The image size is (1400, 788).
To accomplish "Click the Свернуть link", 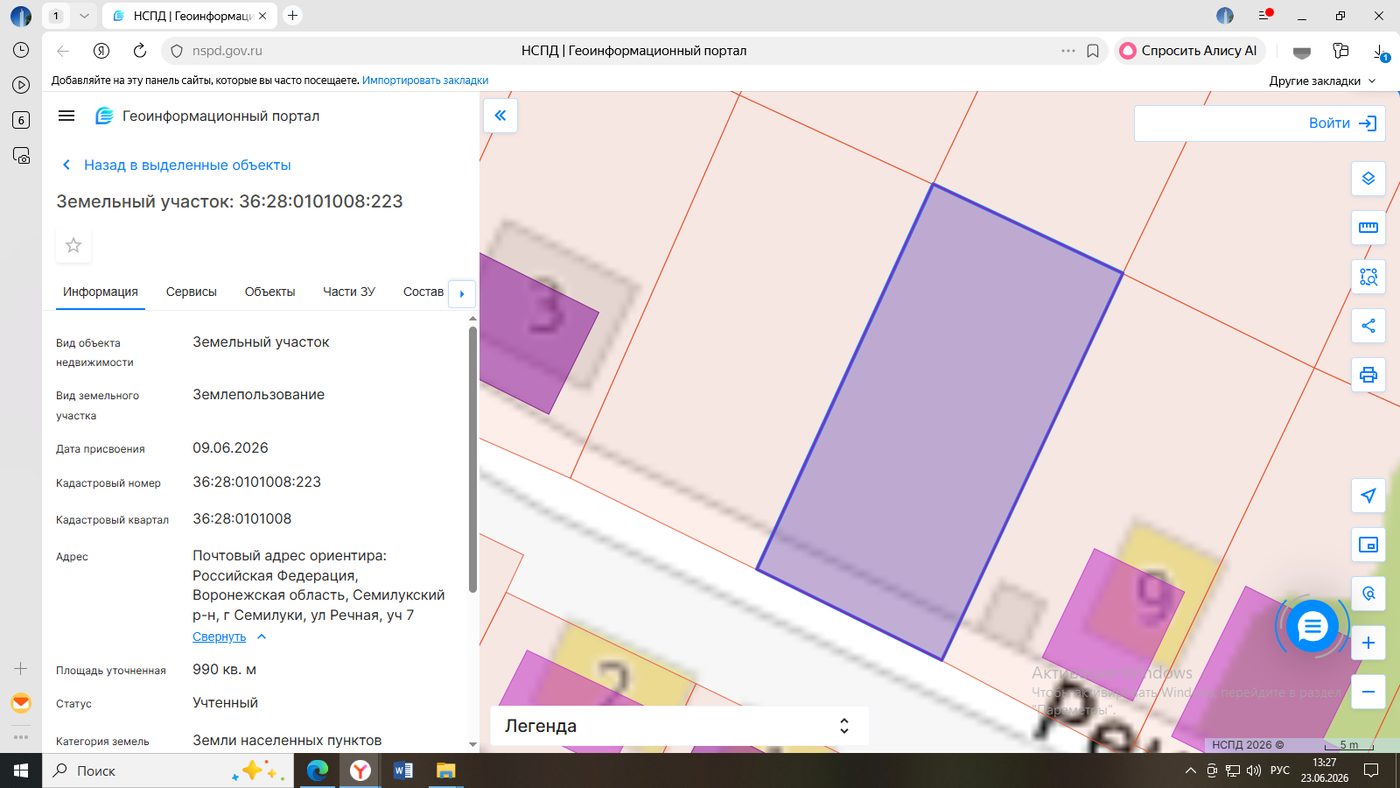I will click(x=219, y=637).
